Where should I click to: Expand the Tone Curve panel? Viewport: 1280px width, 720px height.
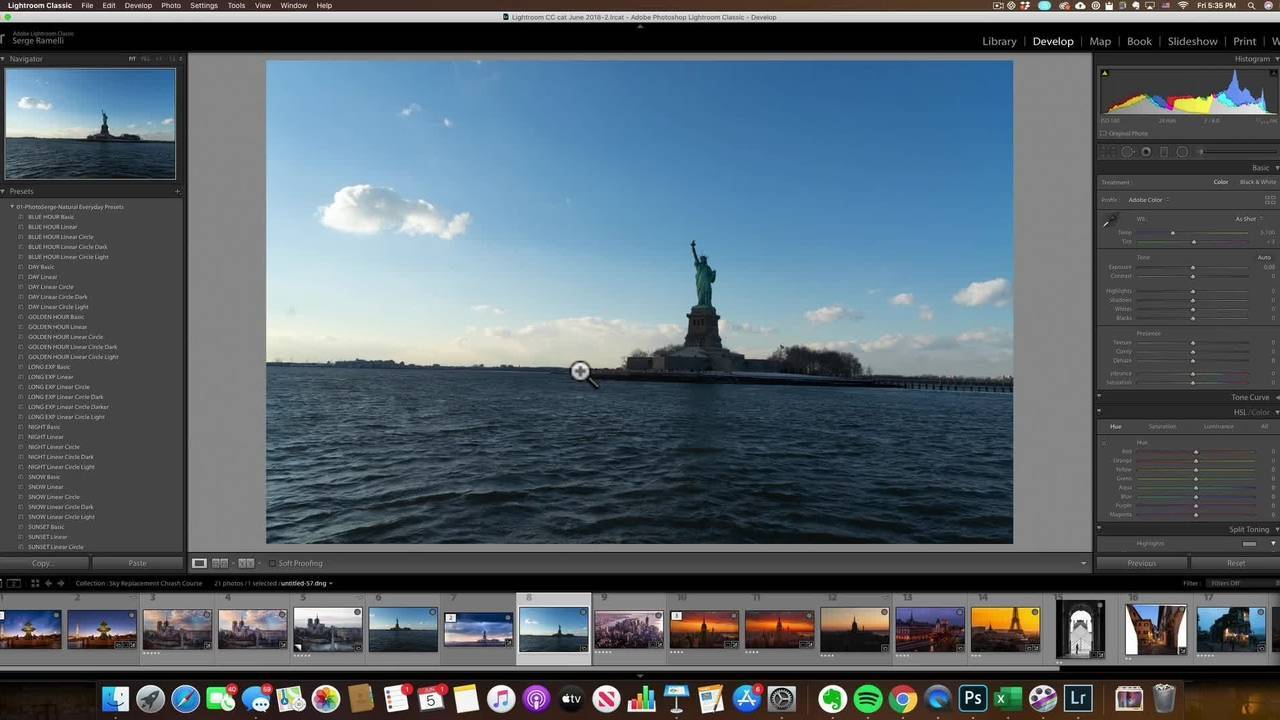click(x=1276, y=397)
